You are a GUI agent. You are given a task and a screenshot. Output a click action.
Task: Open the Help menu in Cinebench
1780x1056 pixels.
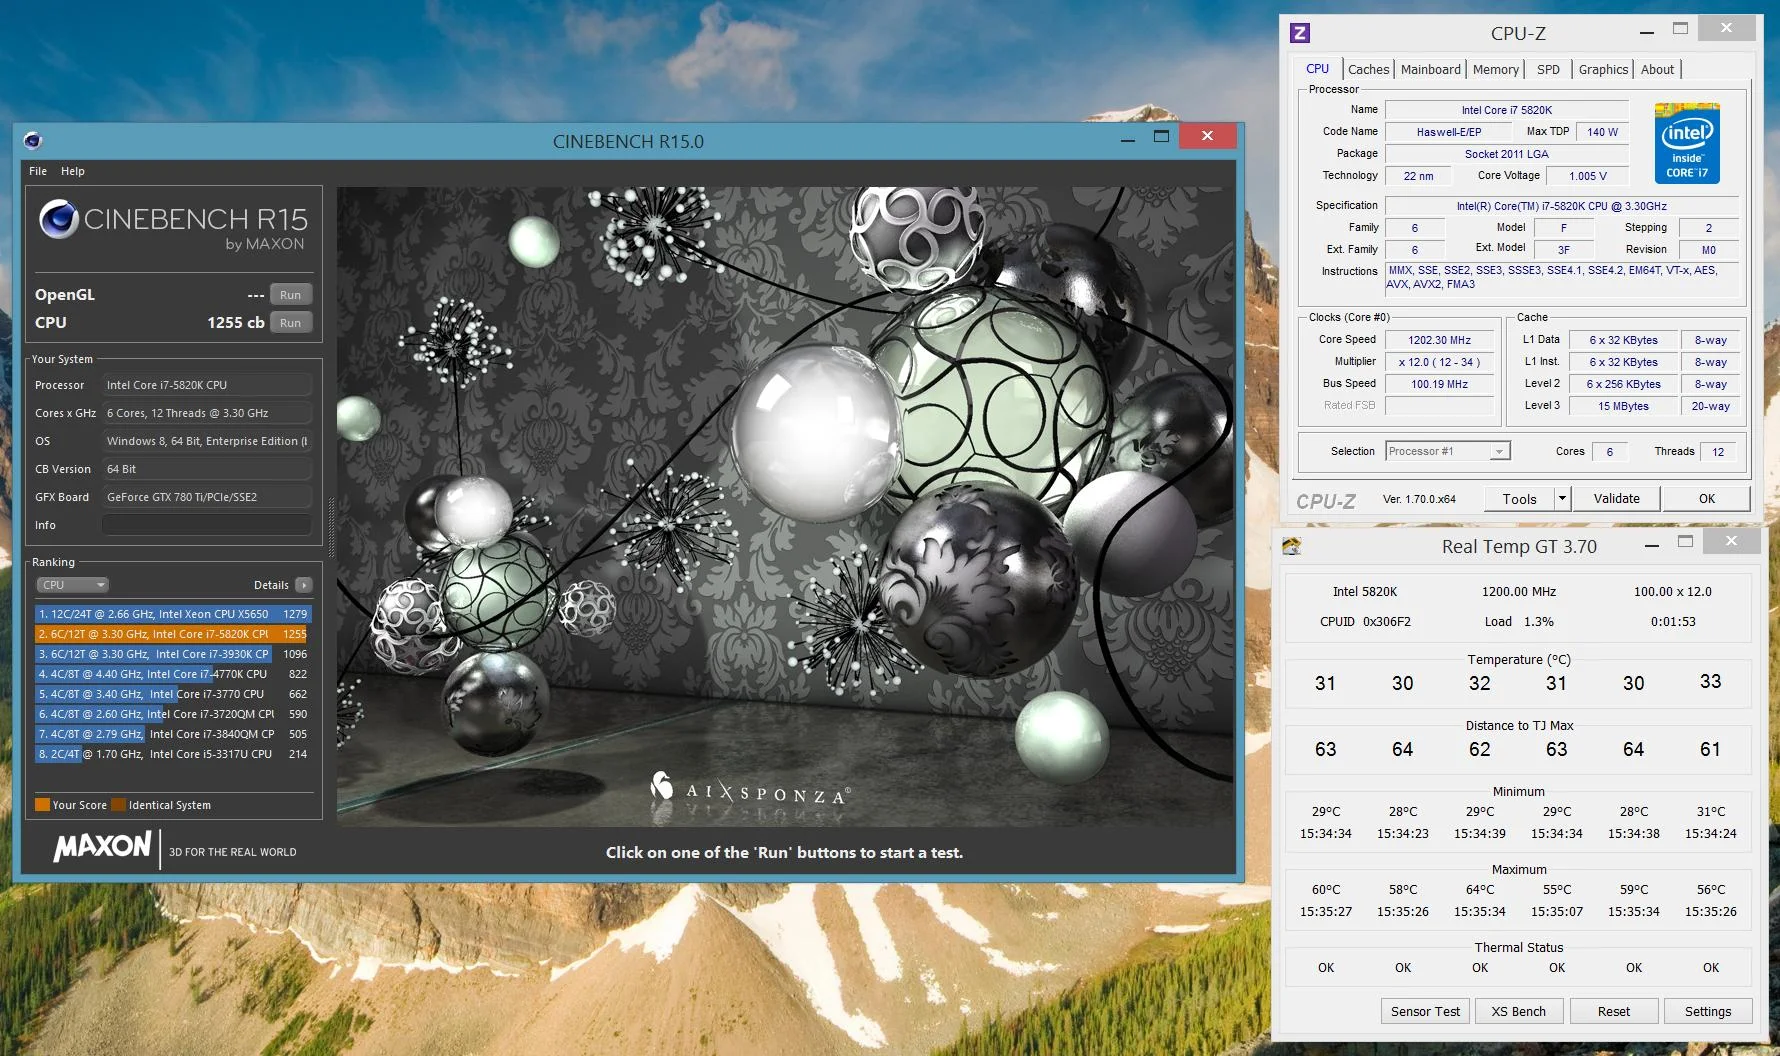tap(73, 171)
